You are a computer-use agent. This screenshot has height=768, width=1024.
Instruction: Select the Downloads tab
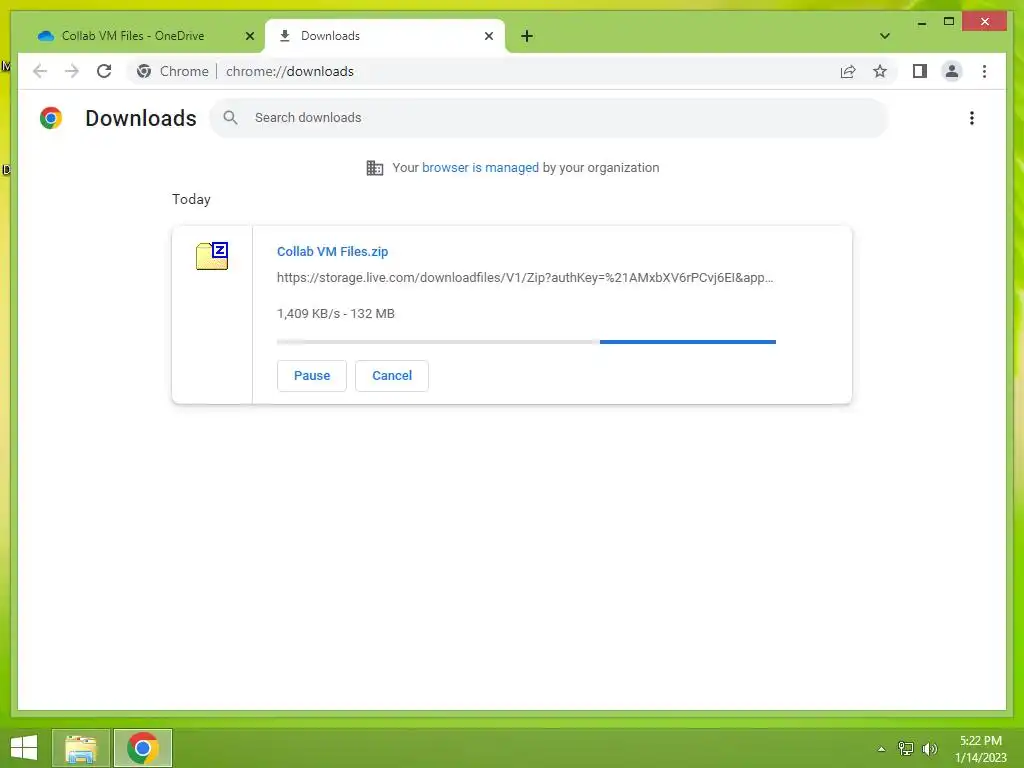coord(385,36)
